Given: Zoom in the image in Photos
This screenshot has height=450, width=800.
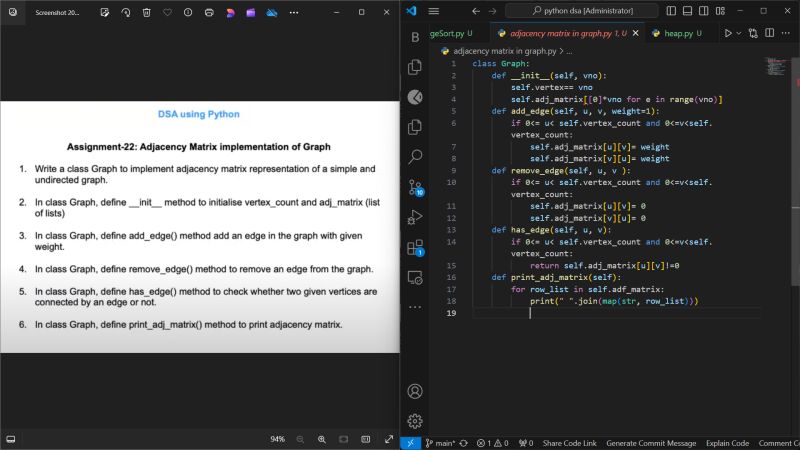Looking at the screenshot, I should click(x=321, y=439).
